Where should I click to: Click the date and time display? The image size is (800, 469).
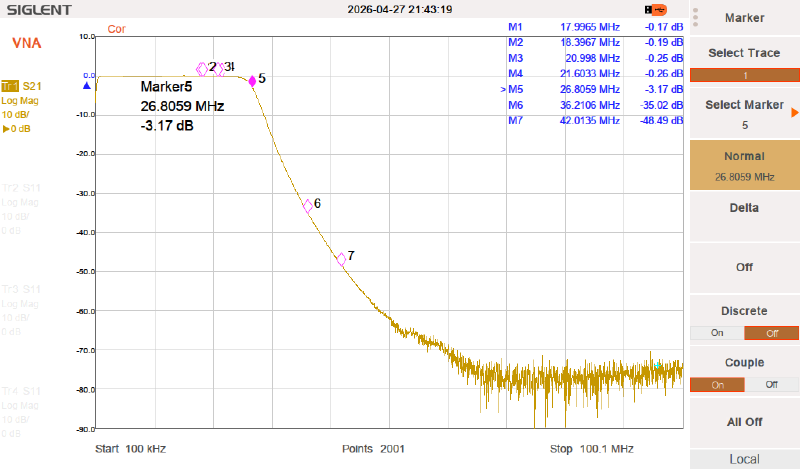click(400, 9)
